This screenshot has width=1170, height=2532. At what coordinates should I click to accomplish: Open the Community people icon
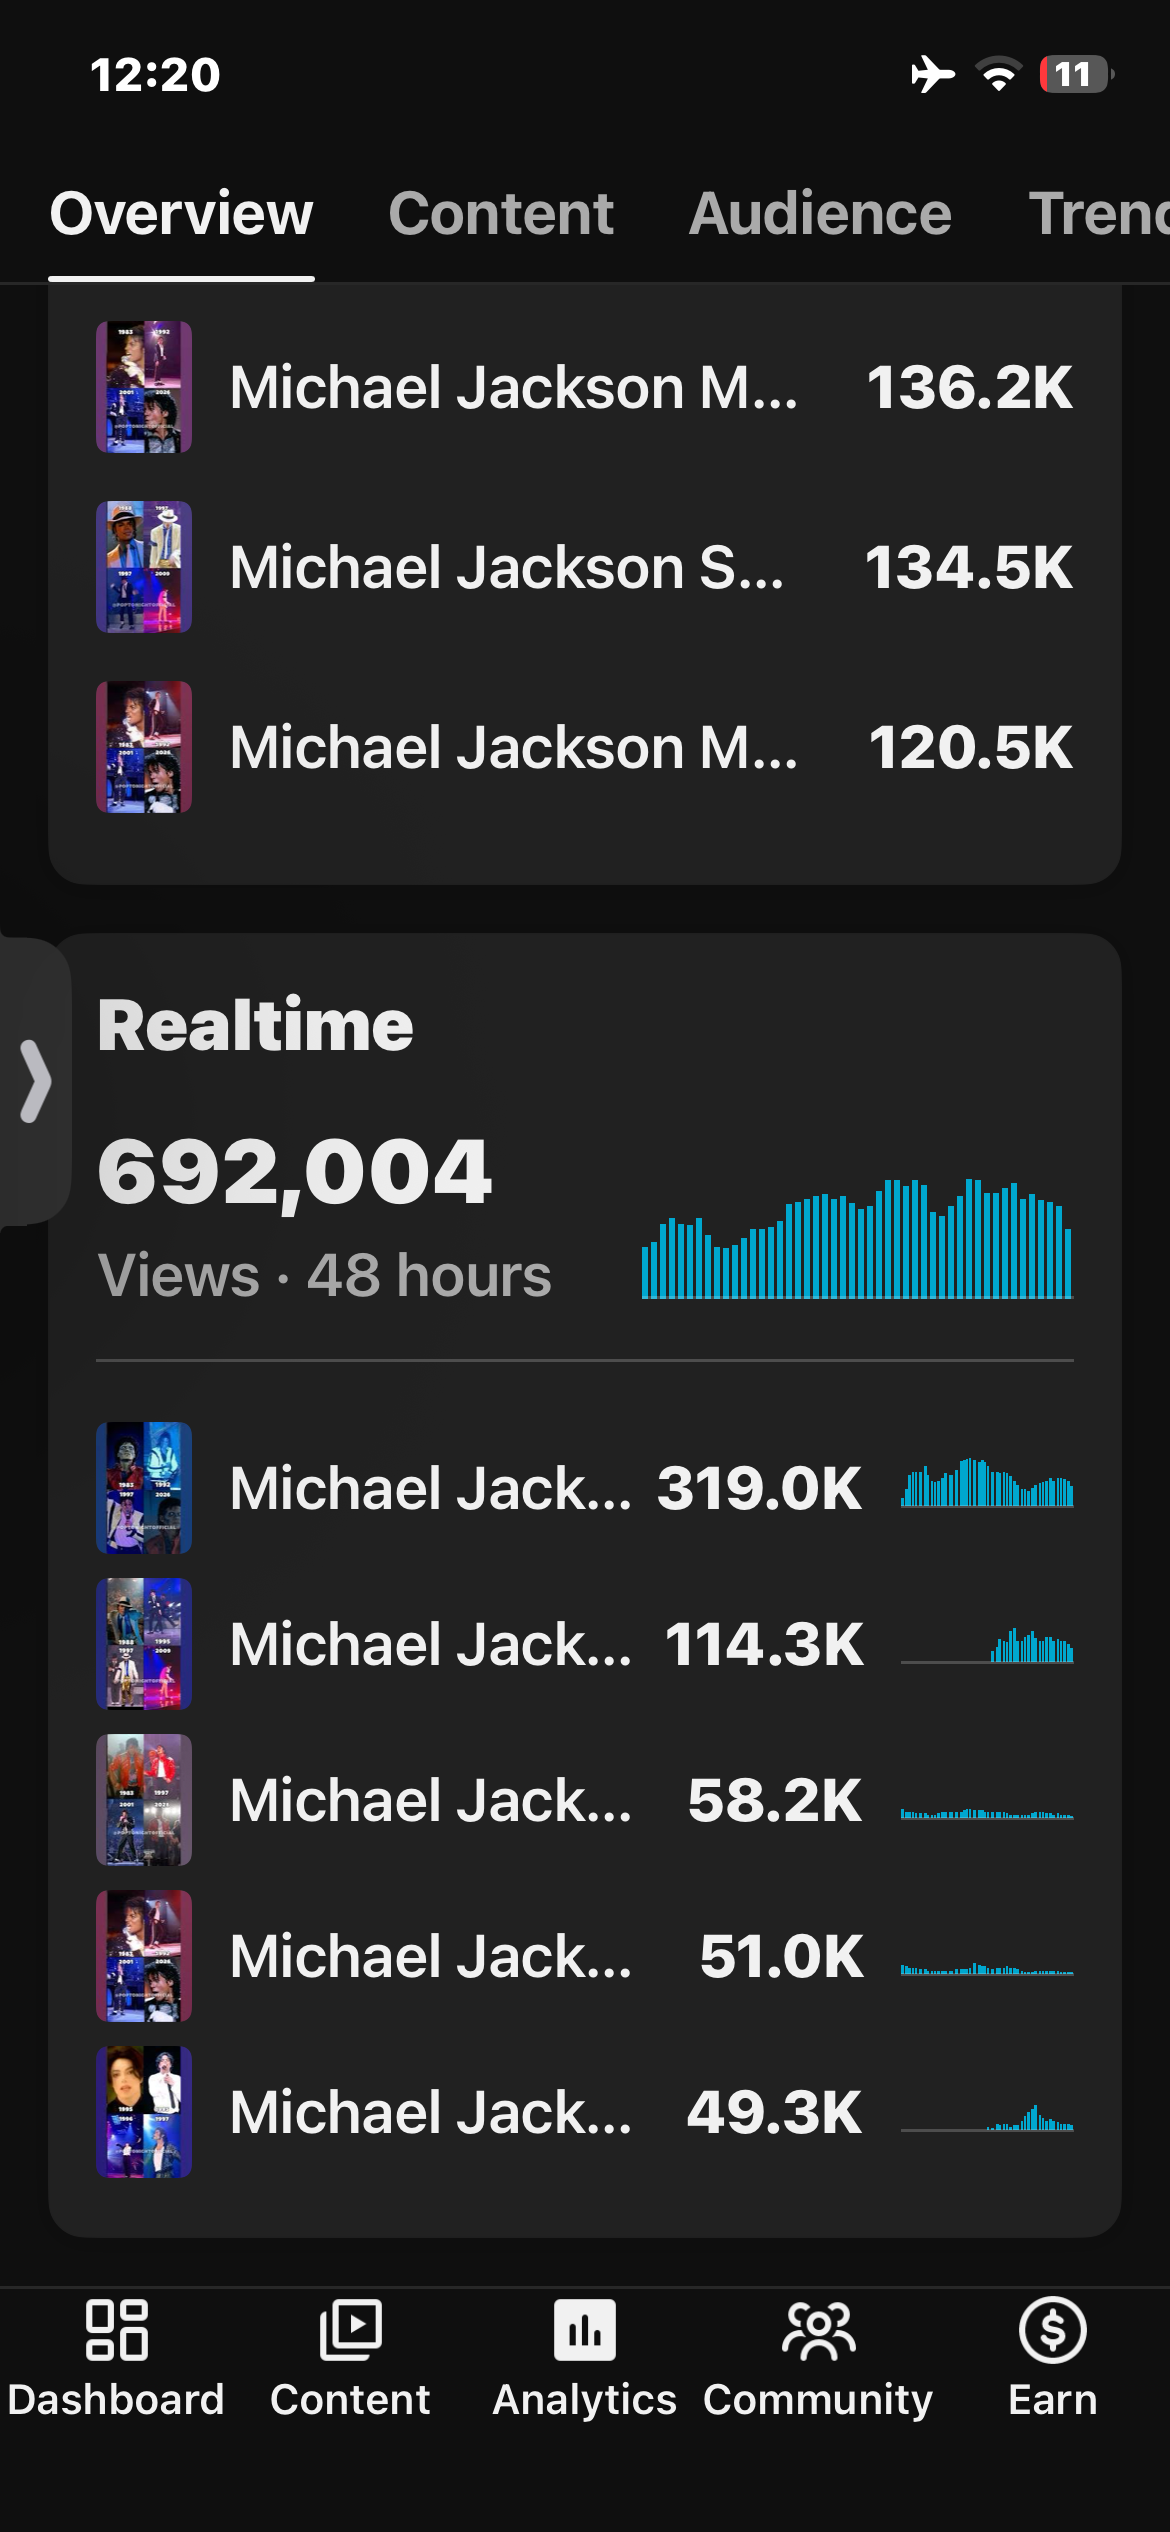coord(818,2330)
